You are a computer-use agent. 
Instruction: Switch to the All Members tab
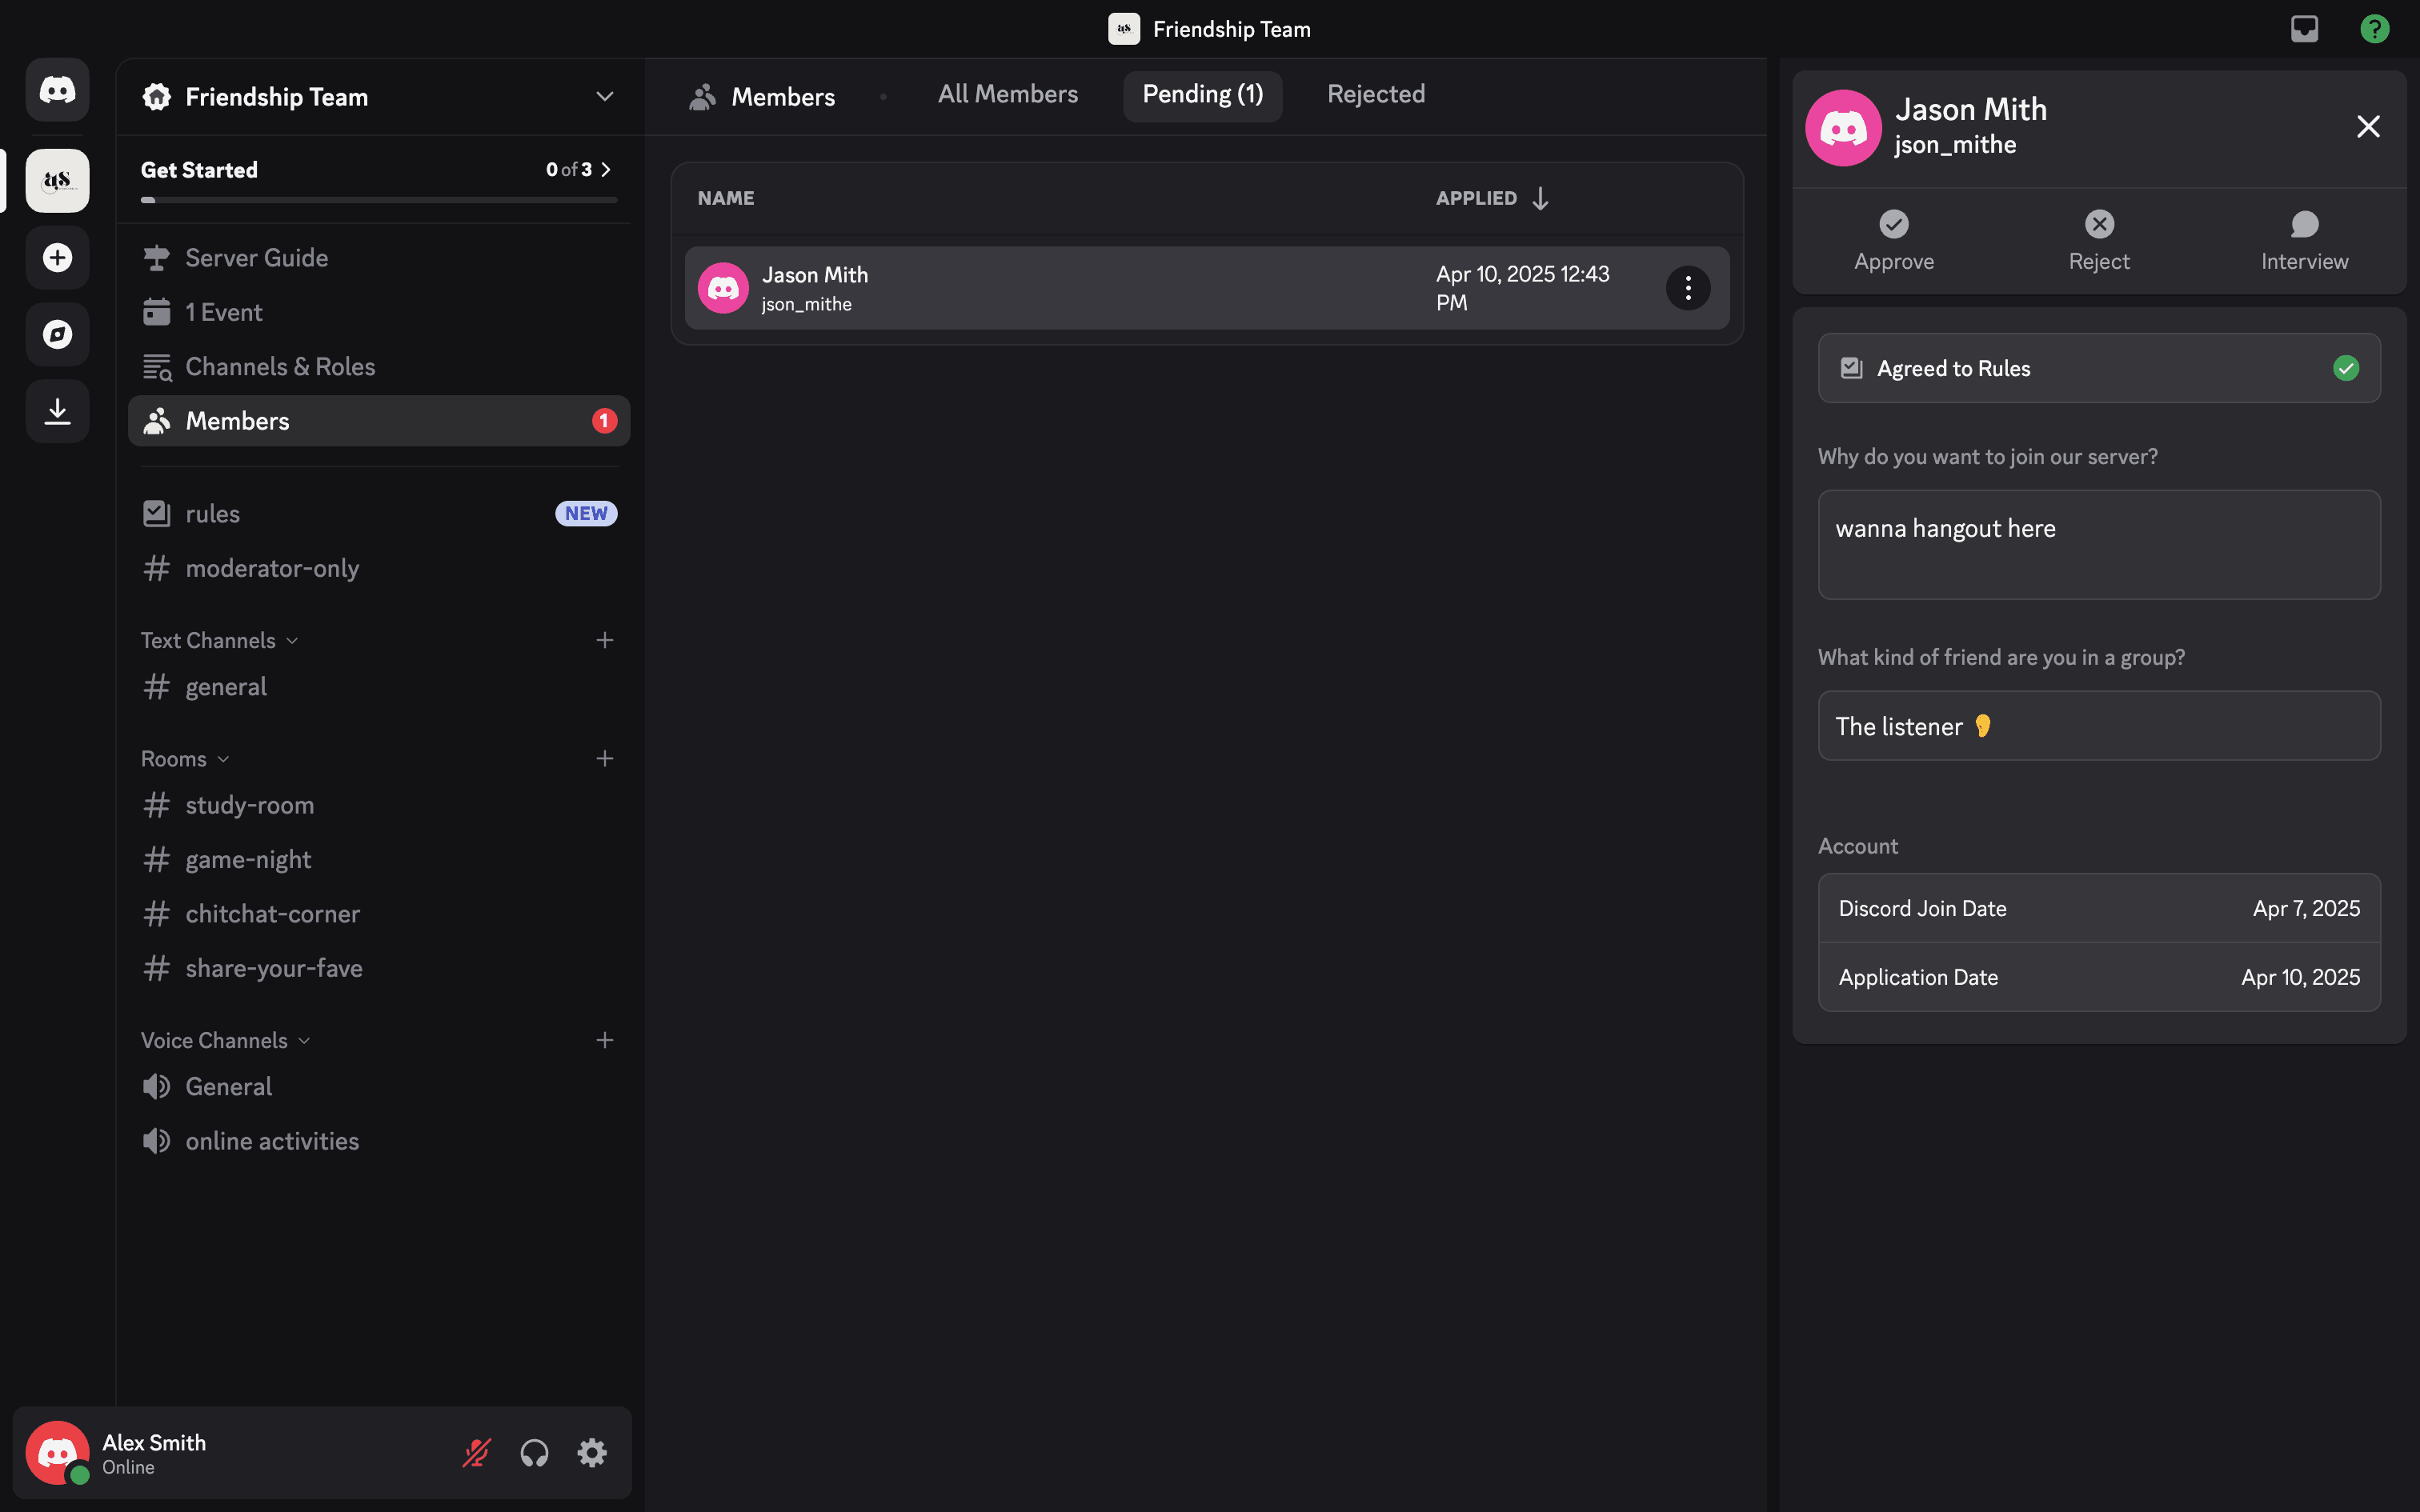click(1007, 94)
